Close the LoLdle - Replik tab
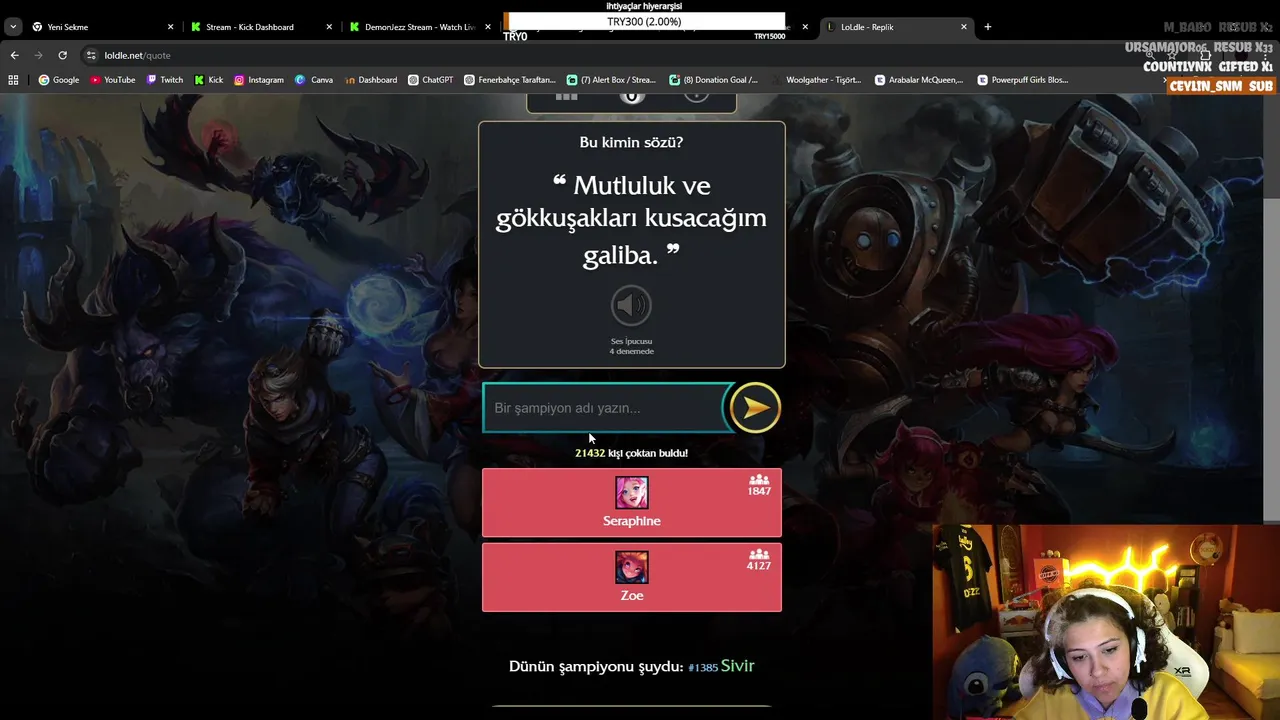Screen dimensions: 1280x720 964,27
